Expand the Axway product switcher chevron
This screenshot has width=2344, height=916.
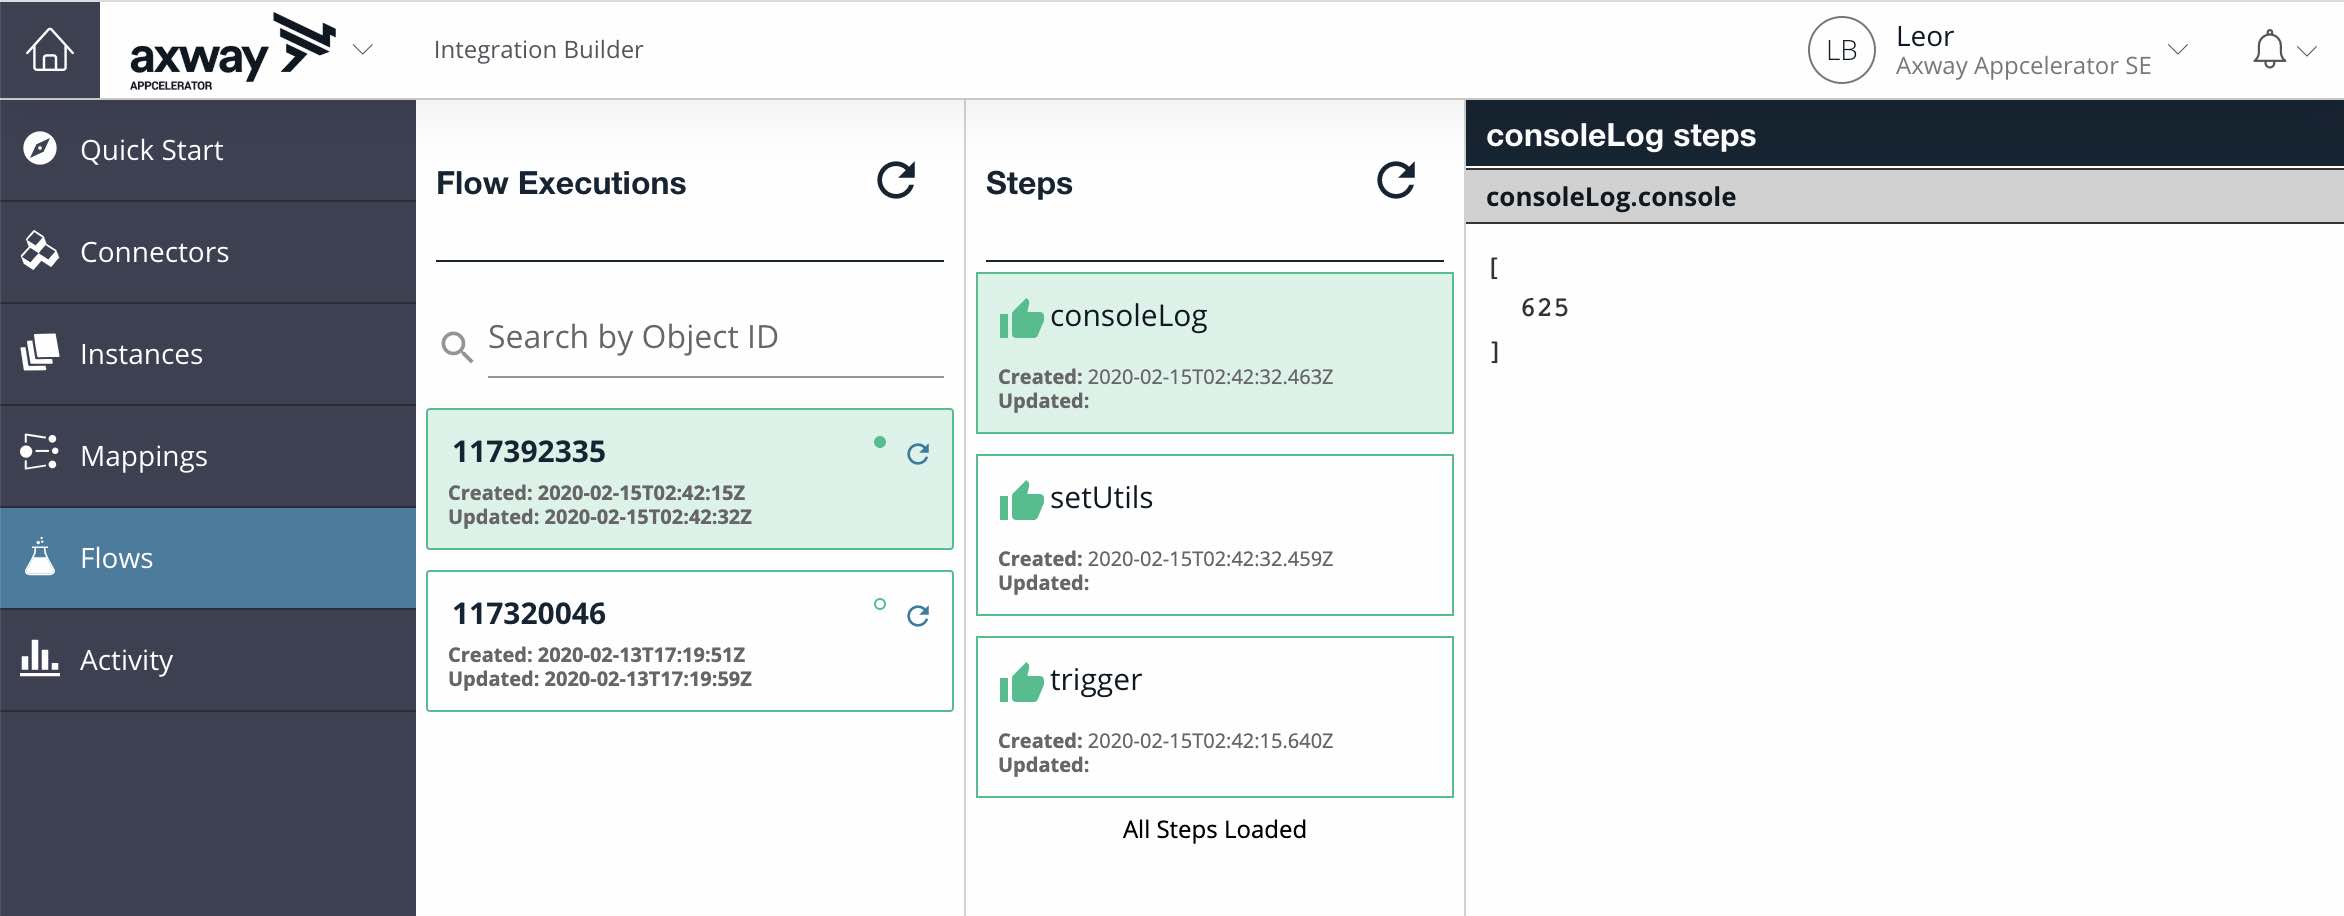pyautogui.click(x=363, y=49)
